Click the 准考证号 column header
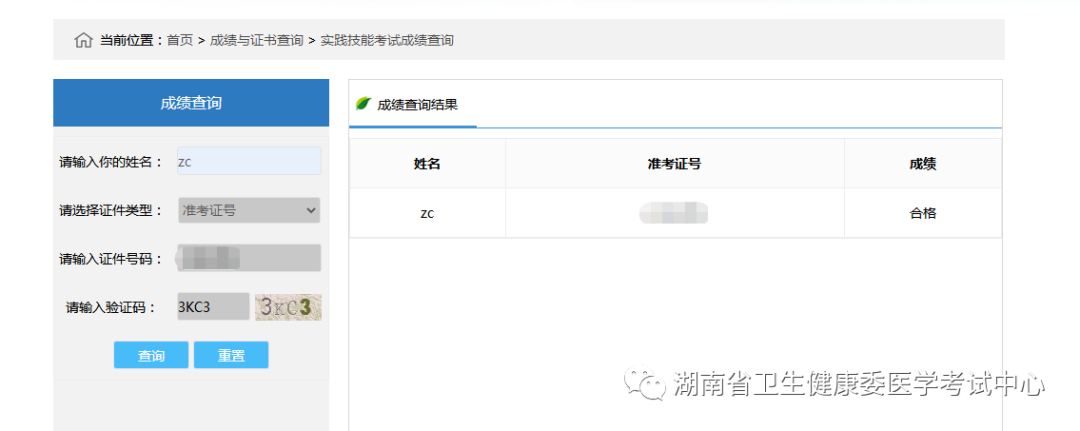 (674, 164)
